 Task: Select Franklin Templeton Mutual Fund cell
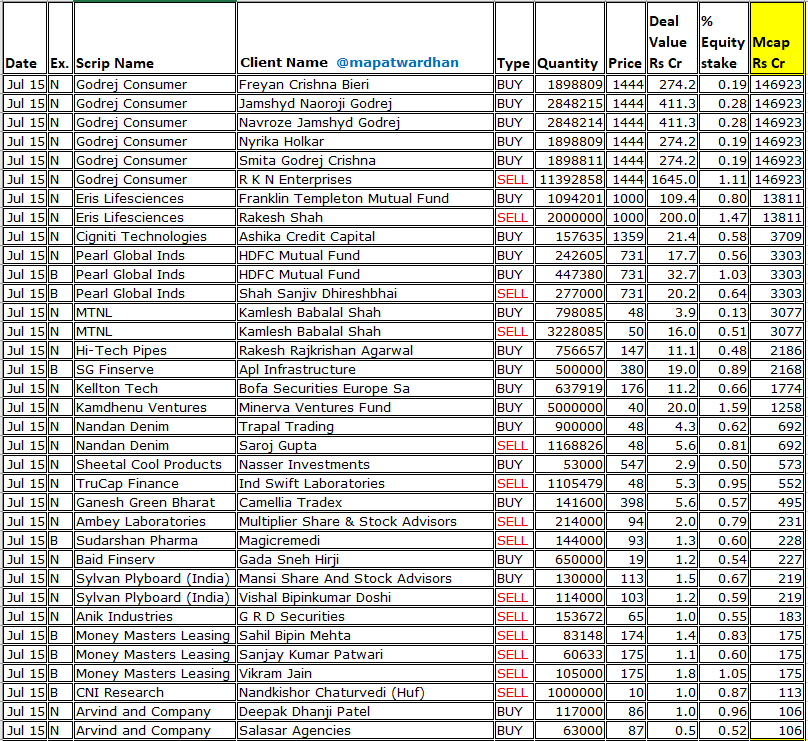[x=365, y=199]
